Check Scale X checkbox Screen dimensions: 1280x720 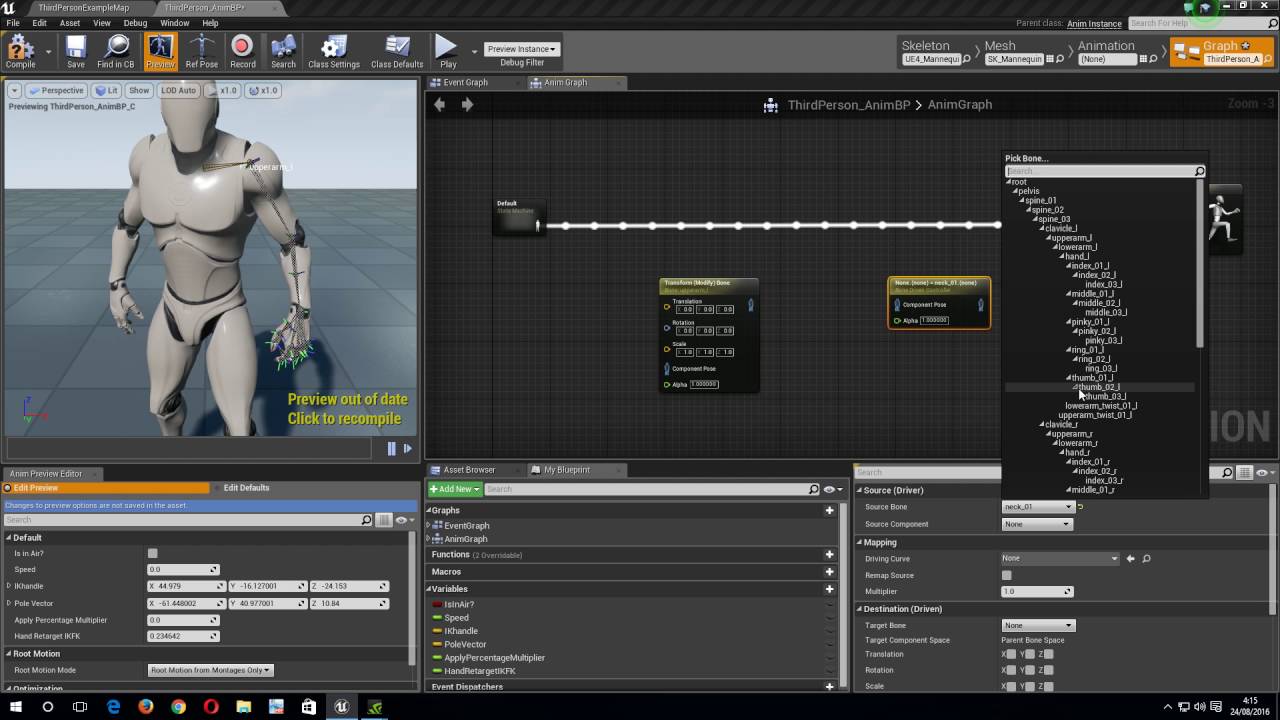pyautogui.click(x=1011, y=687)
